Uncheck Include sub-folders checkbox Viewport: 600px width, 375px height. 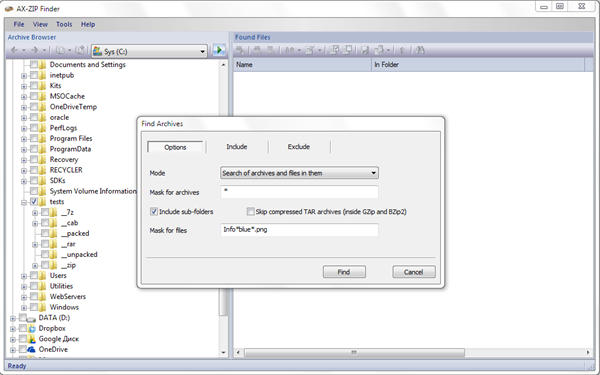click(x=154, y=211)
